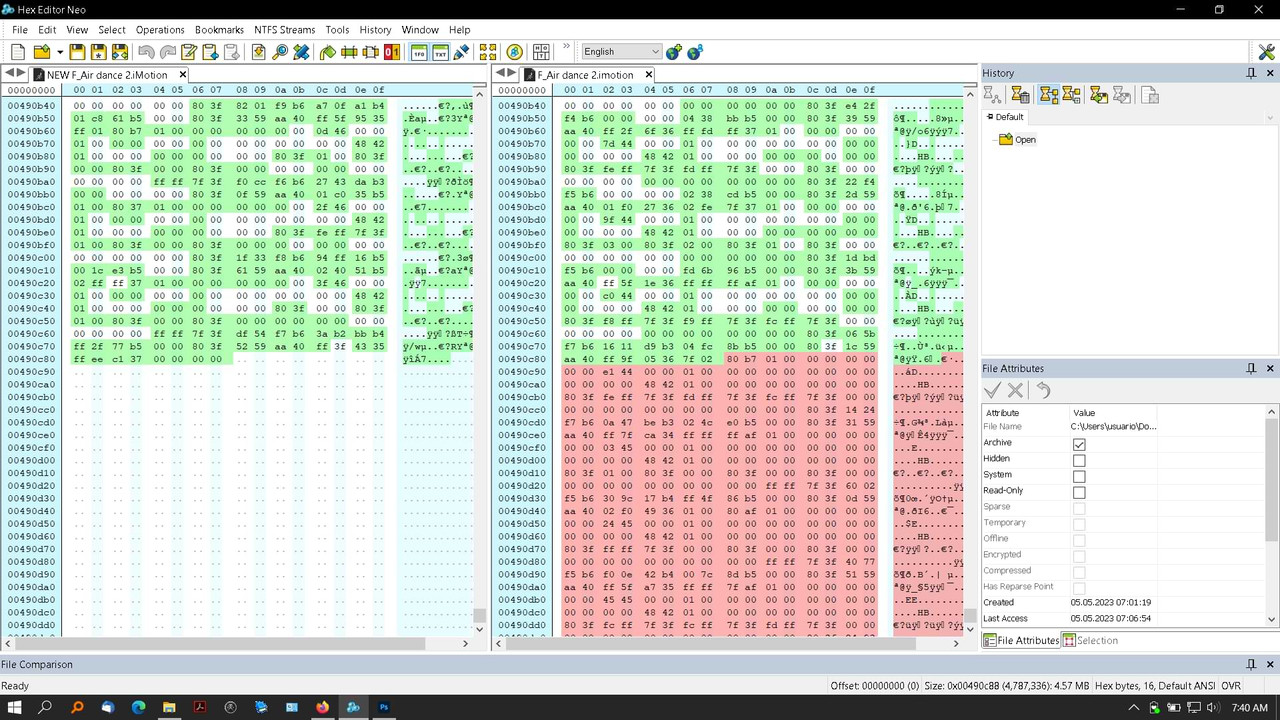Expand the toolbar overflow chevron

coord(566,47)
